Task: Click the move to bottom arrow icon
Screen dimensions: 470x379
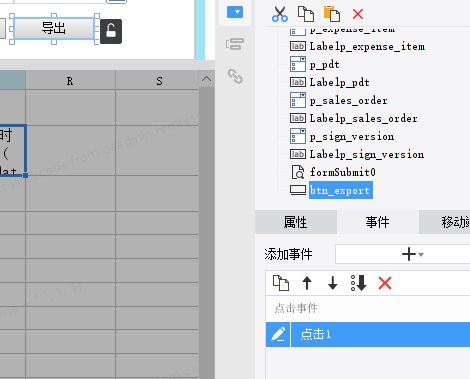Action: (359, 283)
